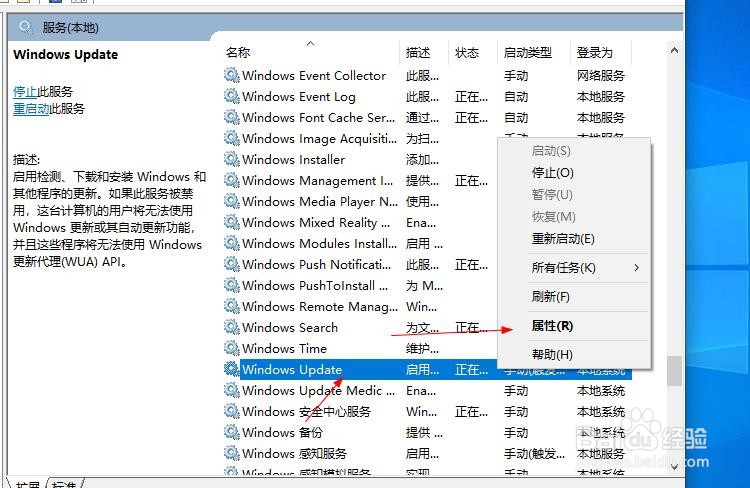
Task: Click gear icon of Windows Event Collector
Action: tap(232, 75)
